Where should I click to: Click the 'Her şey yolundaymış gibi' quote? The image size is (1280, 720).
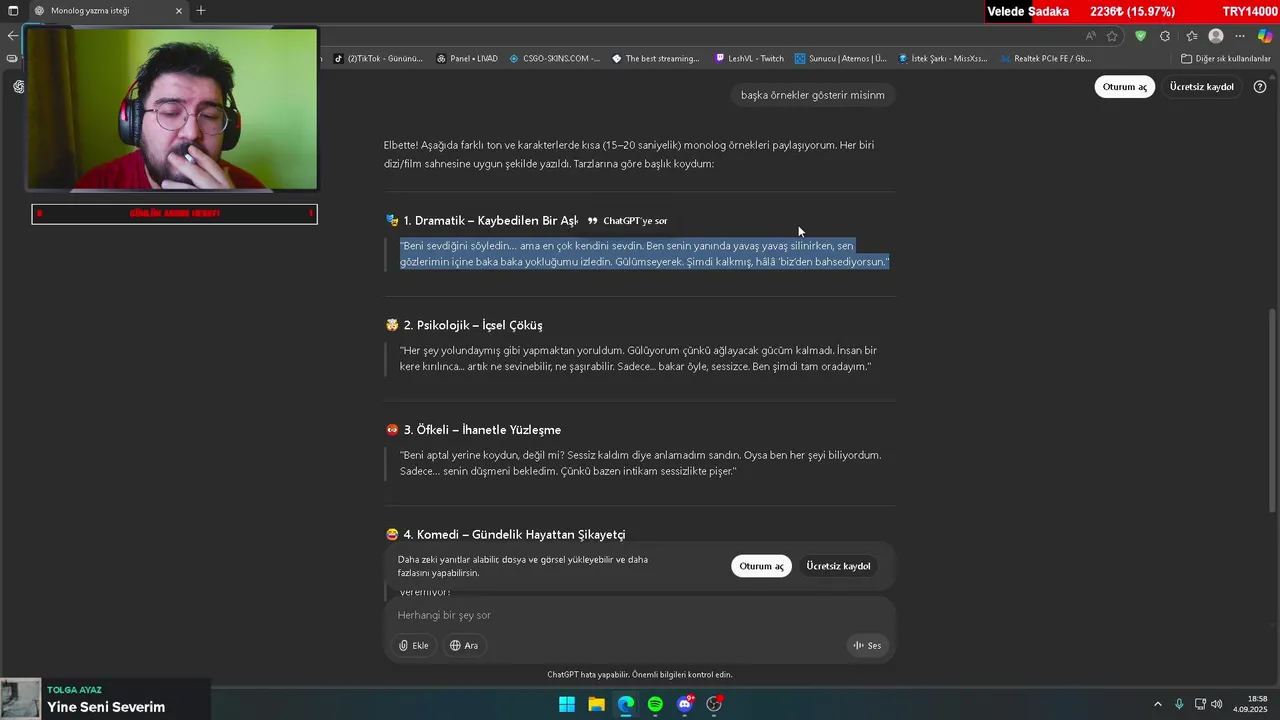638,358
